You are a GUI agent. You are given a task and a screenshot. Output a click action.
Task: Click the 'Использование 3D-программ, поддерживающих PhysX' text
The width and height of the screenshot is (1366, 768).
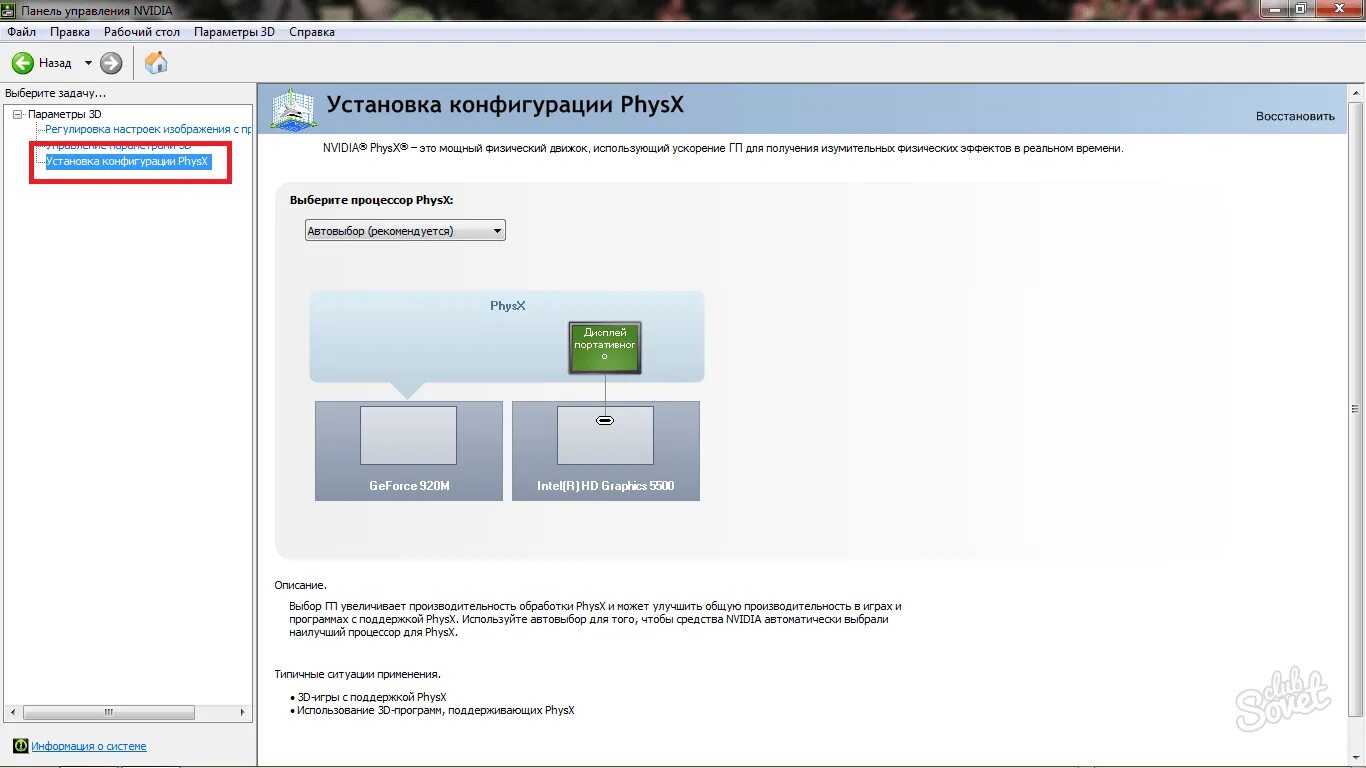point(436,711)
